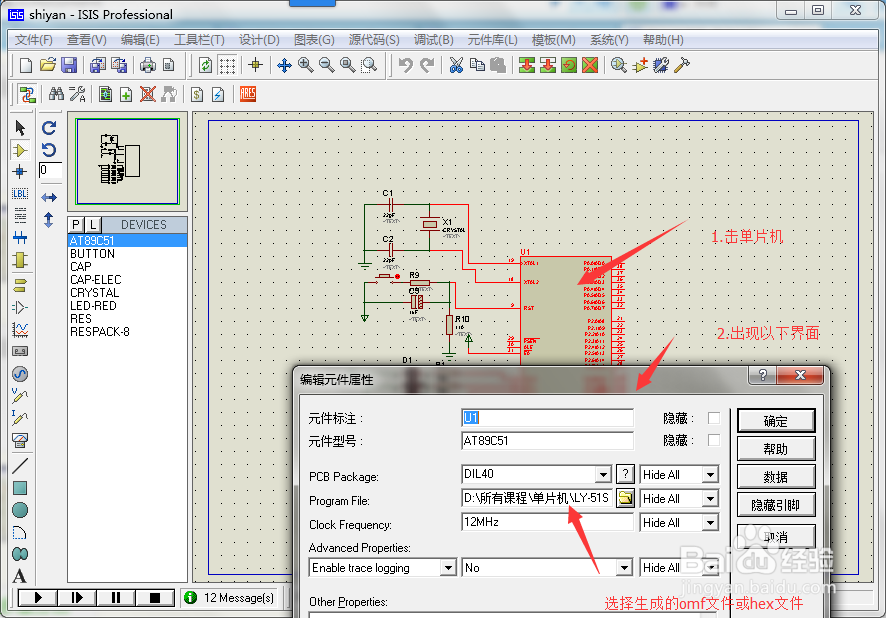Open 调试(B) menu
This screenshot has height=618, width=886.
tap(433, 40)
